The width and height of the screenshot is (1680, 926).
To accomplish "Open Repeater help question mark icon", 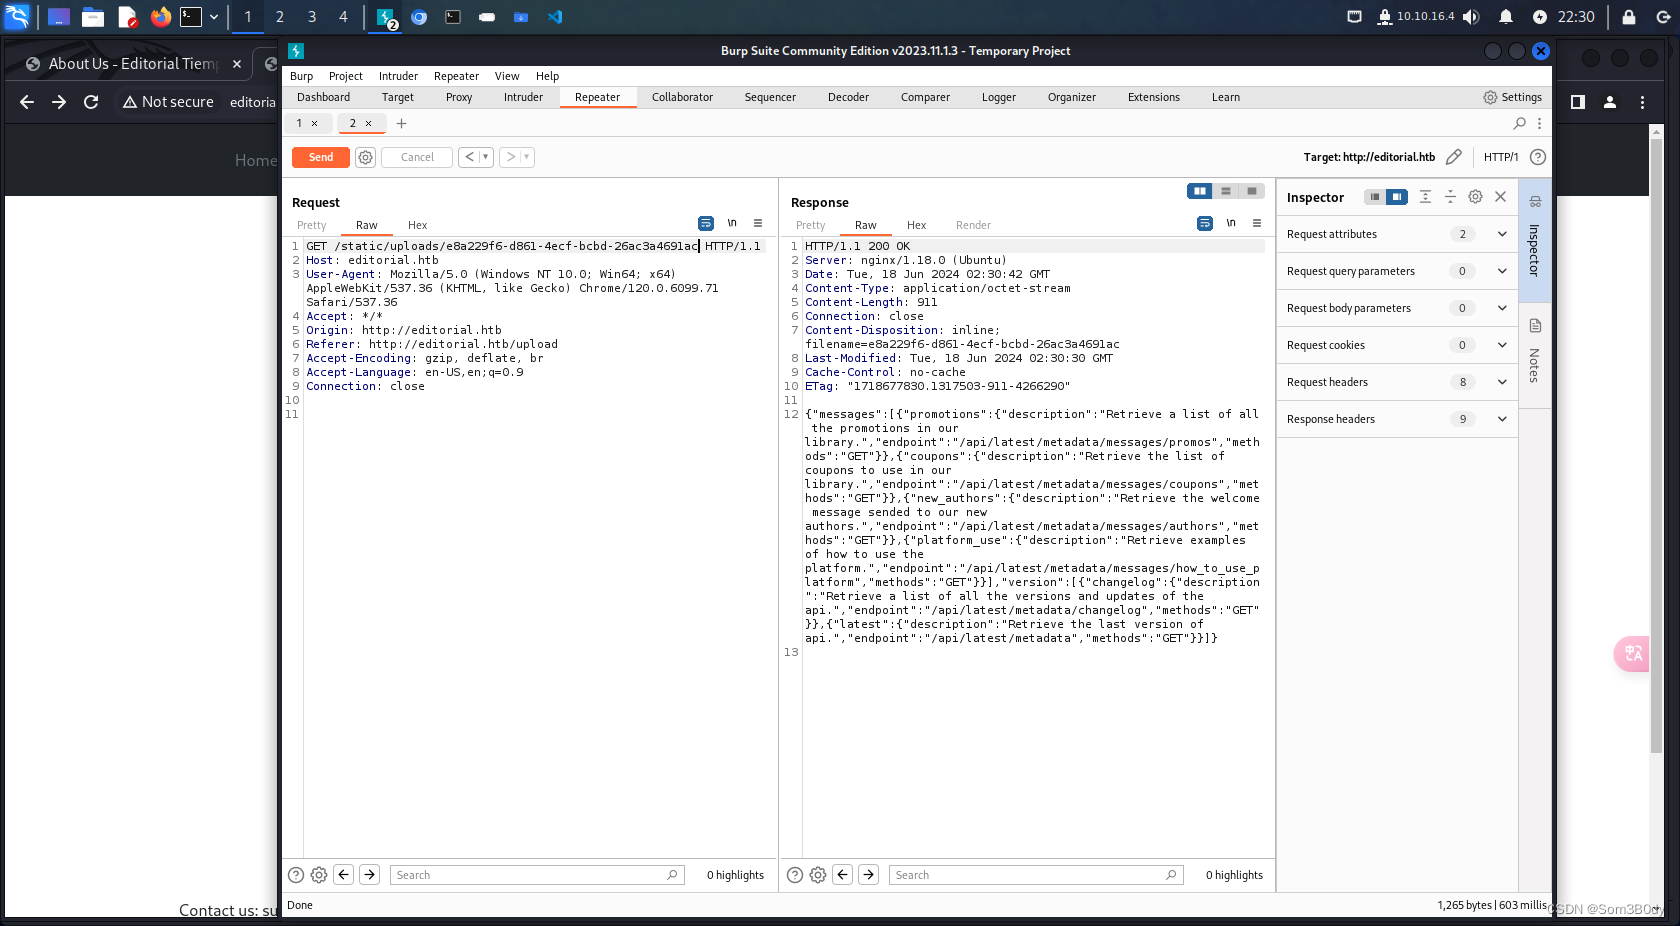I will 1538,157.
